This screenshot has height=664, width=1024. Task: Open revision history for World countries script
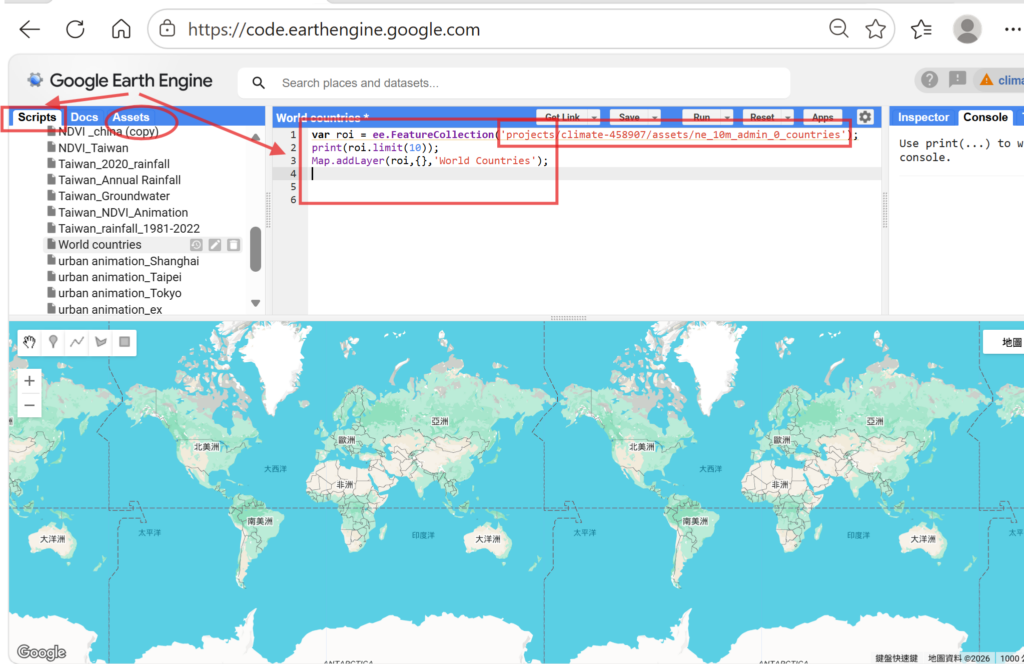(197, 245)
